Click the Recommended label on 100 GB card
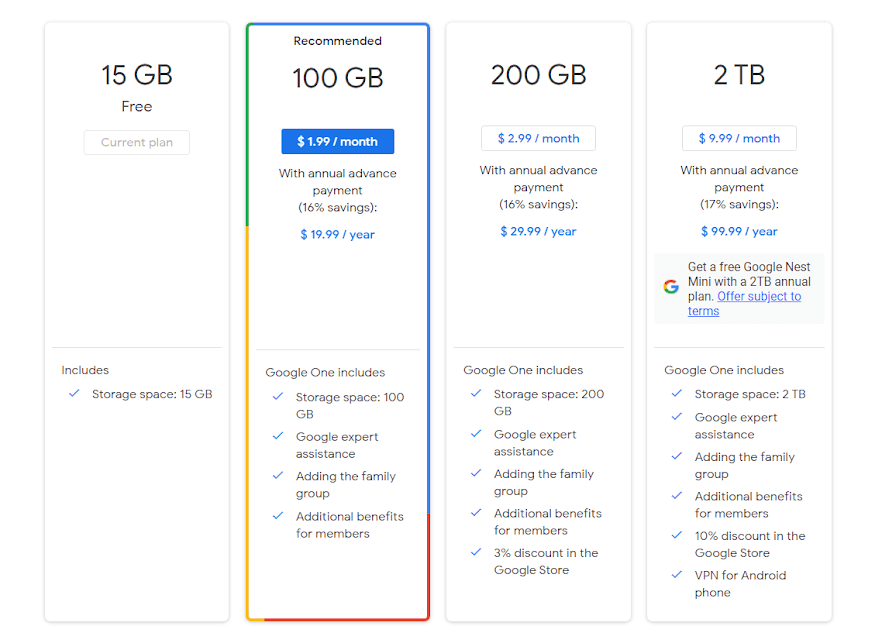Image resolution: width=882 pixels, height=633 pixels. 338,41
